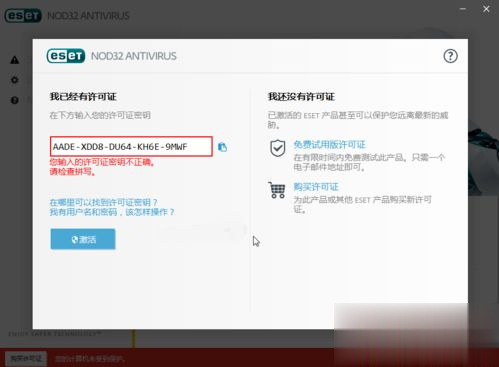Open the 免费试用版许可证 link
This screenshot has width=499, height=367.
[x=329, y=145]
